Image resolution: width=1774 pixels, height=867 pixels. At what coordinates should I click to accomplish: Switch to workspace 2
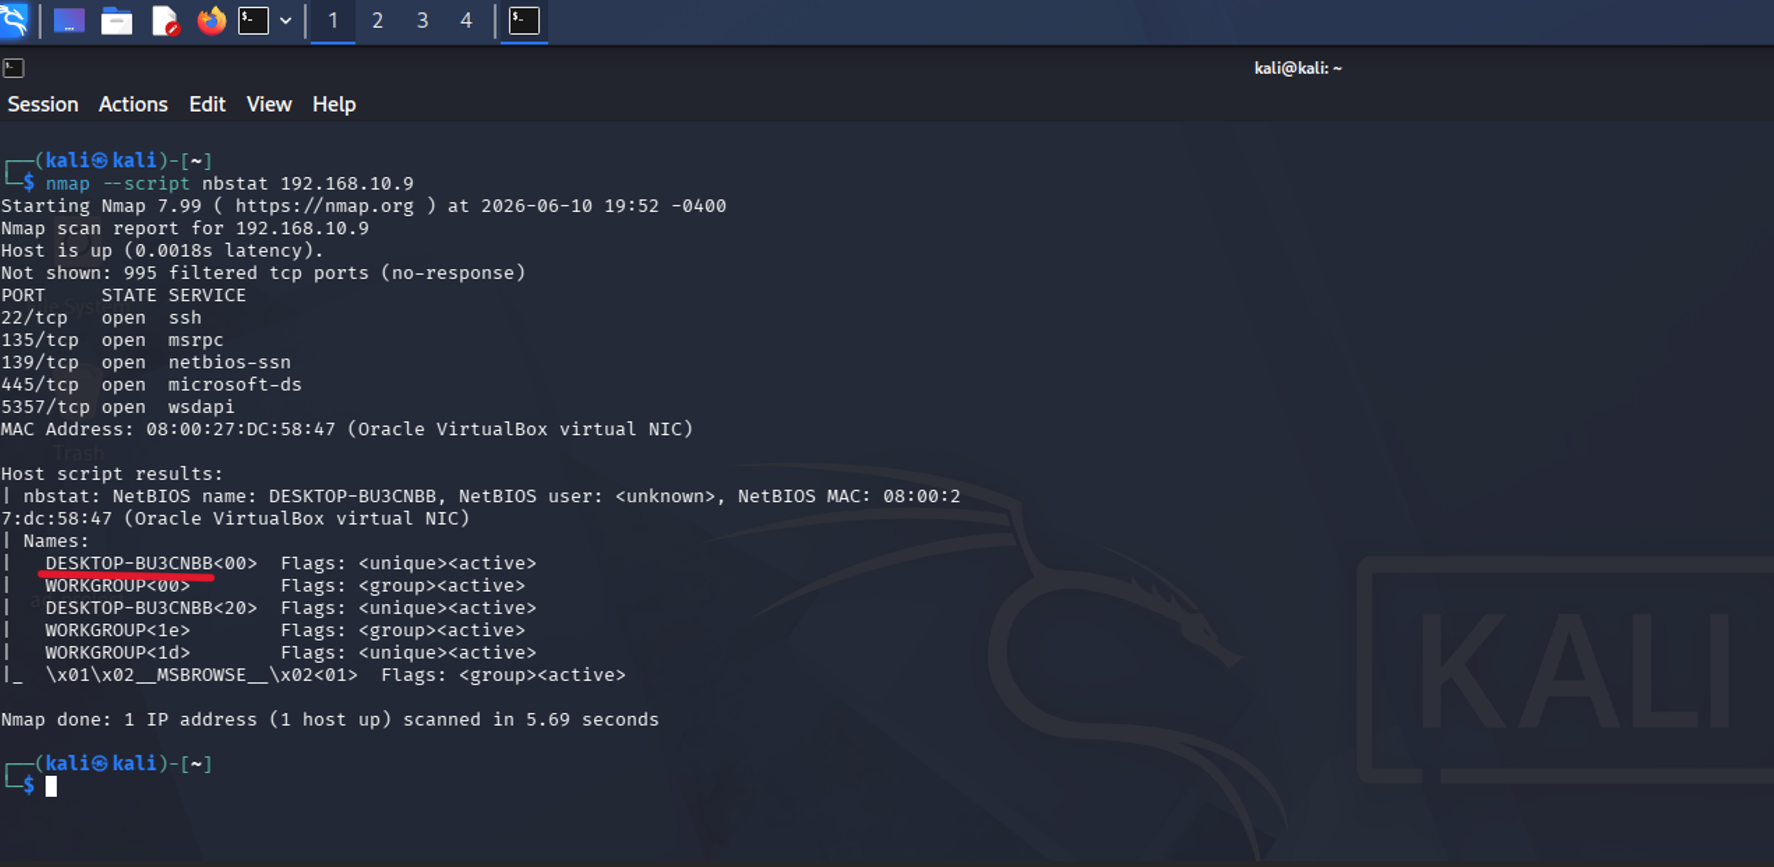[378, 21]
